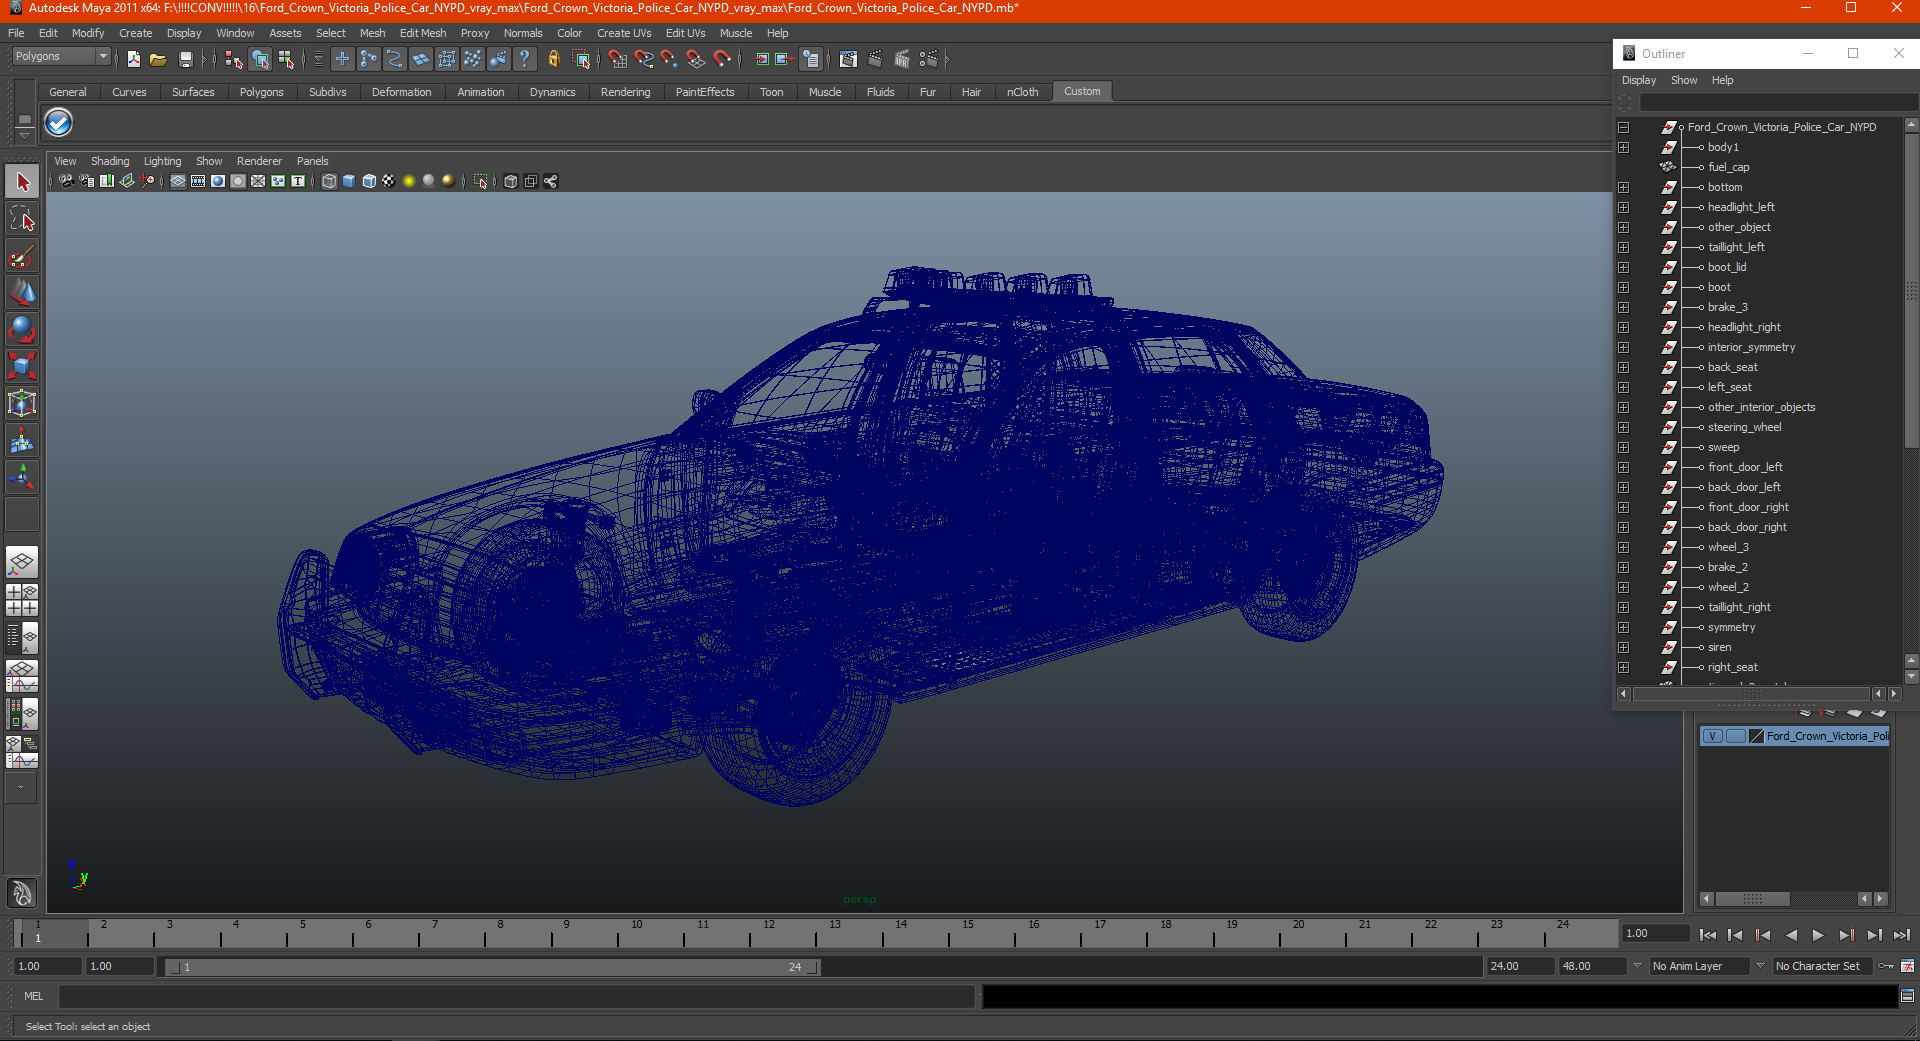Open the Create UVs menu
Image resolution: width=1920 pixels, height=1041 pixels.
tap(624, 33)
